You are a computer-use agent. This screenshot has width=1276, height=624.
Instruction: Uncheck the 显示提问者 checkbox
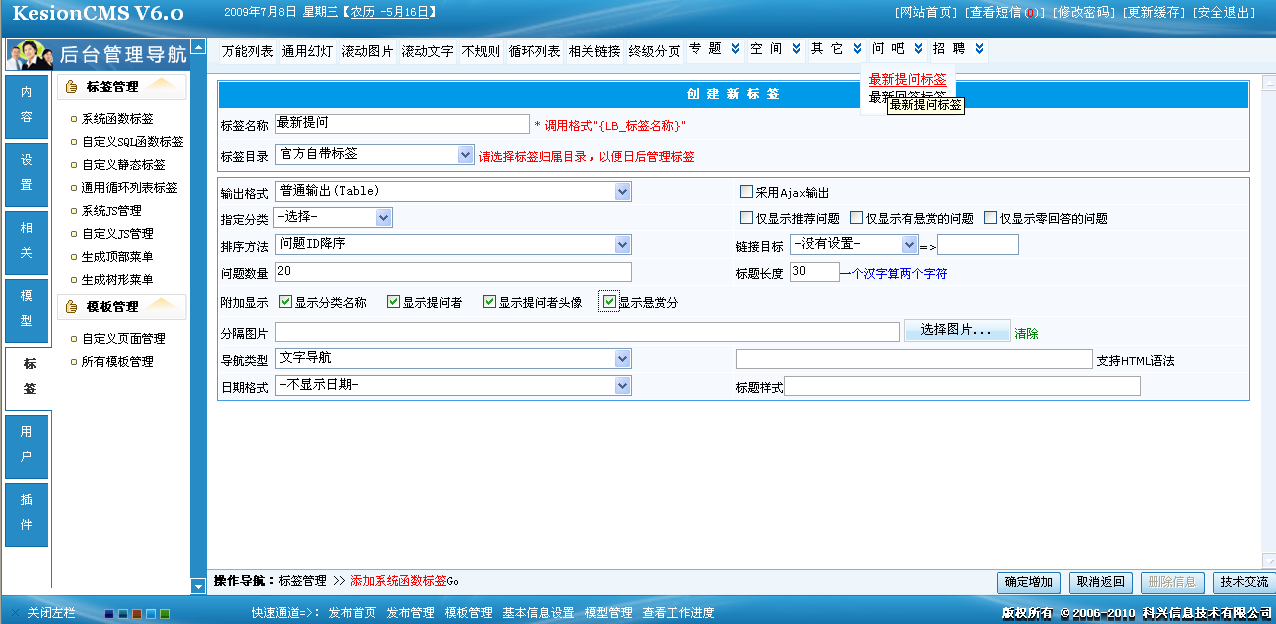(393, 302)
